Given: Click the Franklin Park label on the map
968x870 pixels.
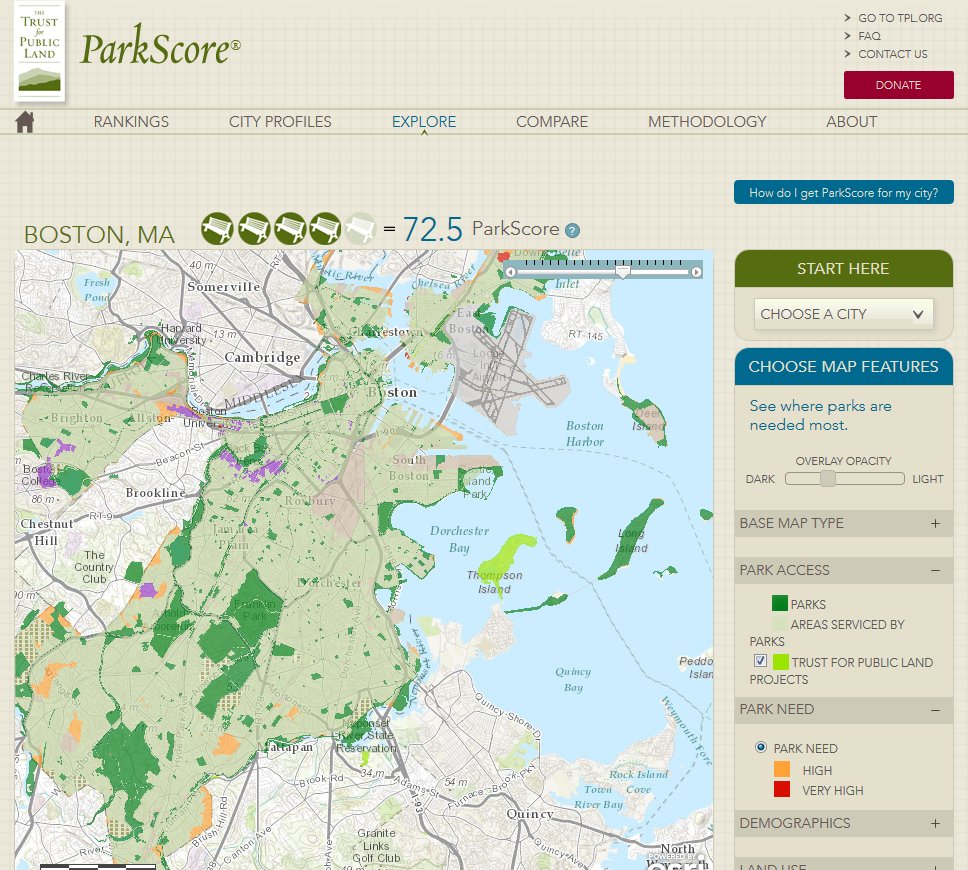Looking at the screenshot, I should [x=255, y=610].
